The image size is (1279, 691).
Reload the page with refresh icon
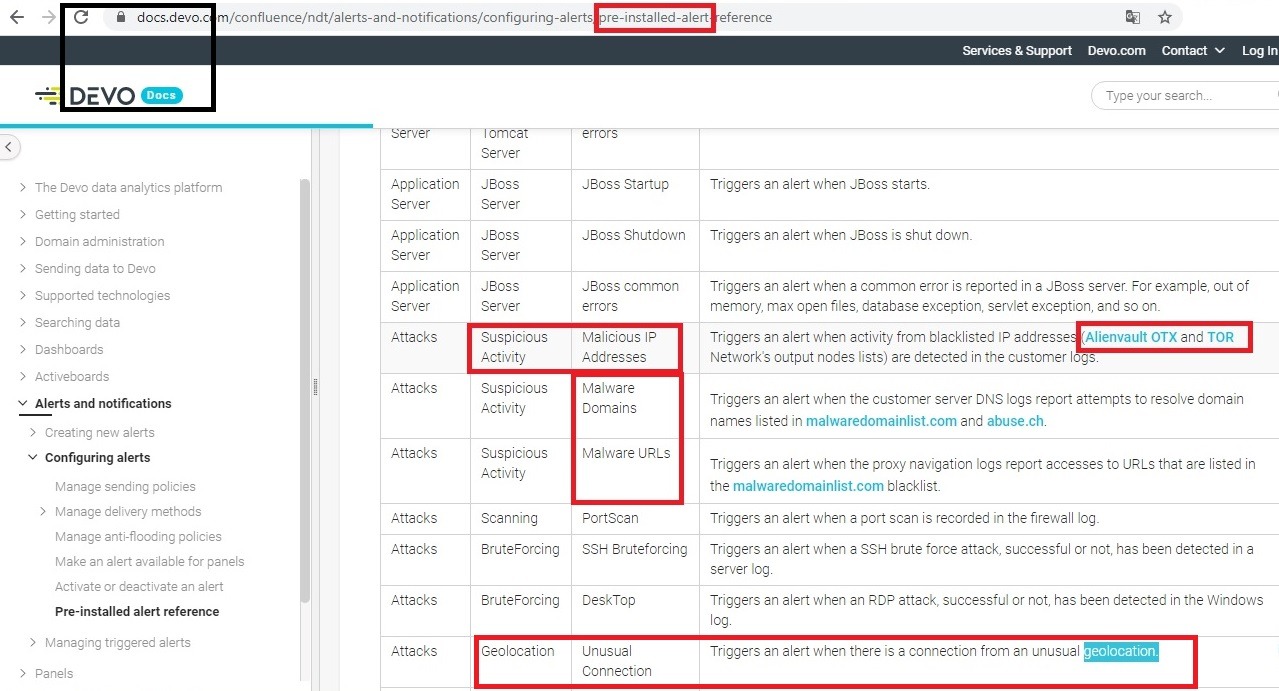click(82, 17)
